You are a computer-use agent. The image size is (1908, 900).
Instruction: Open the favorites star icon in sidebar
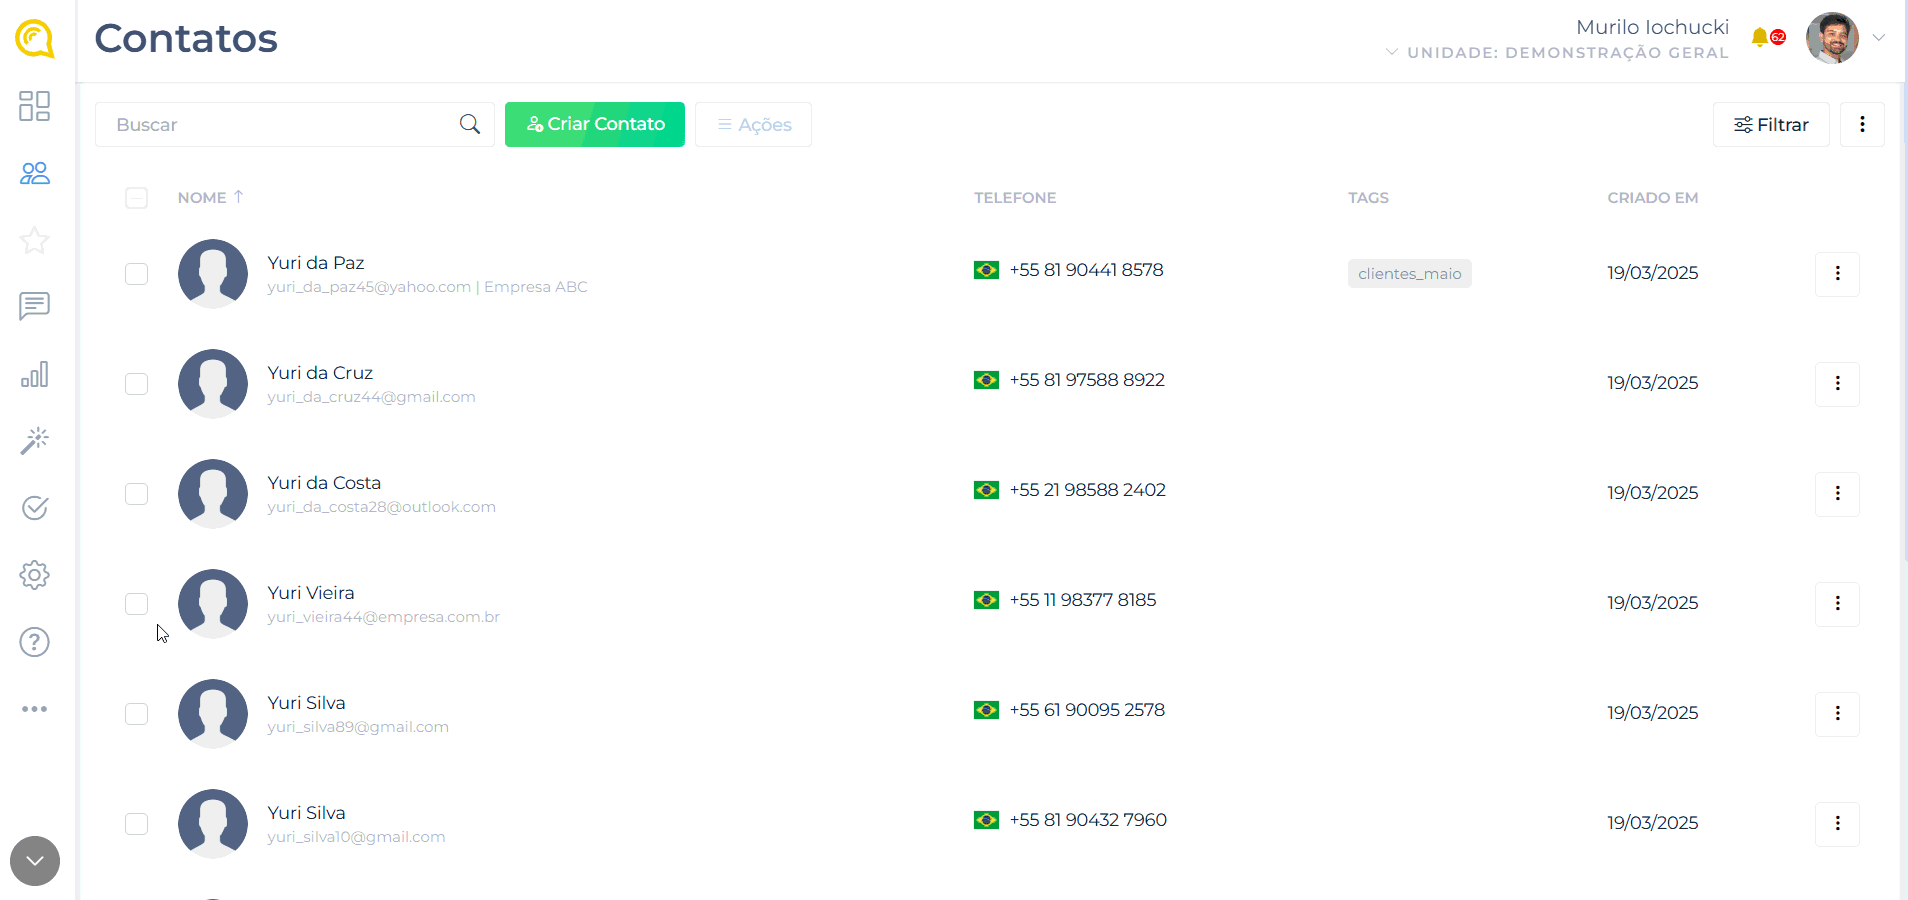click(x=34, y=240)
